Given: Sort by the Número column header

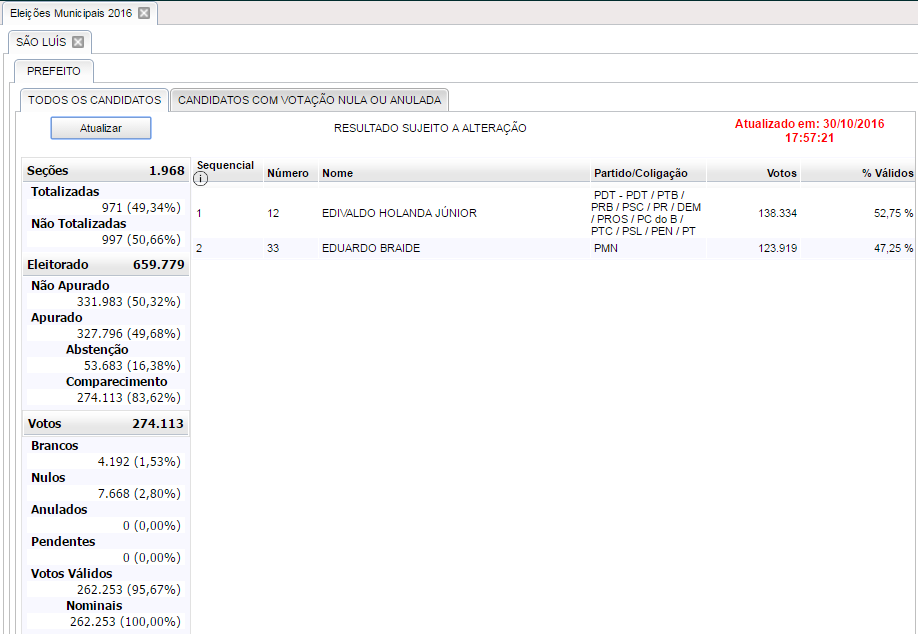Looking at the screenshot, I should 287,173.
